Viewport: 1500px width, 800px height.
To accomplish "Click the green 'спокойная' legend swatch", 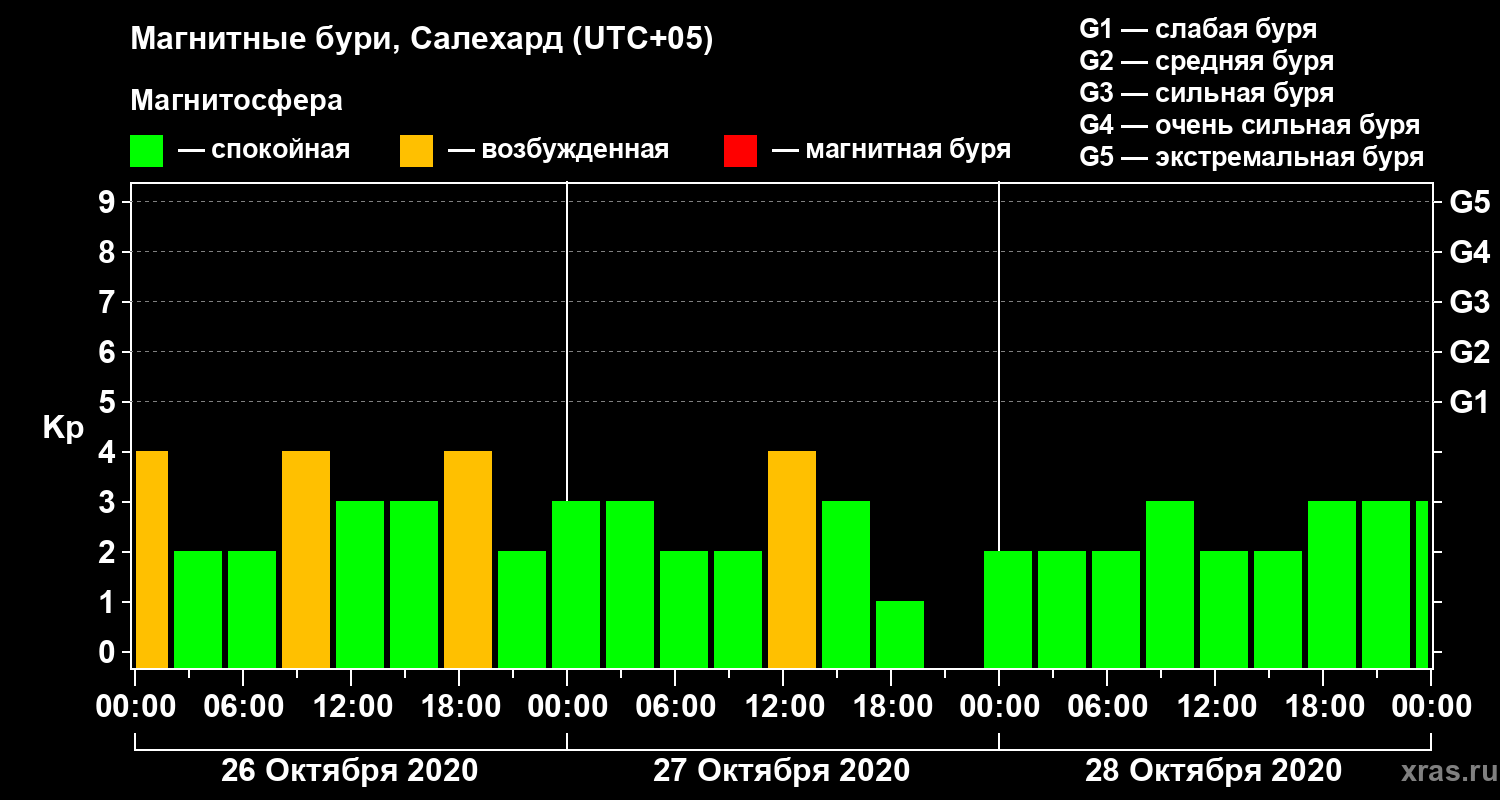I will (x=146, y=151).
